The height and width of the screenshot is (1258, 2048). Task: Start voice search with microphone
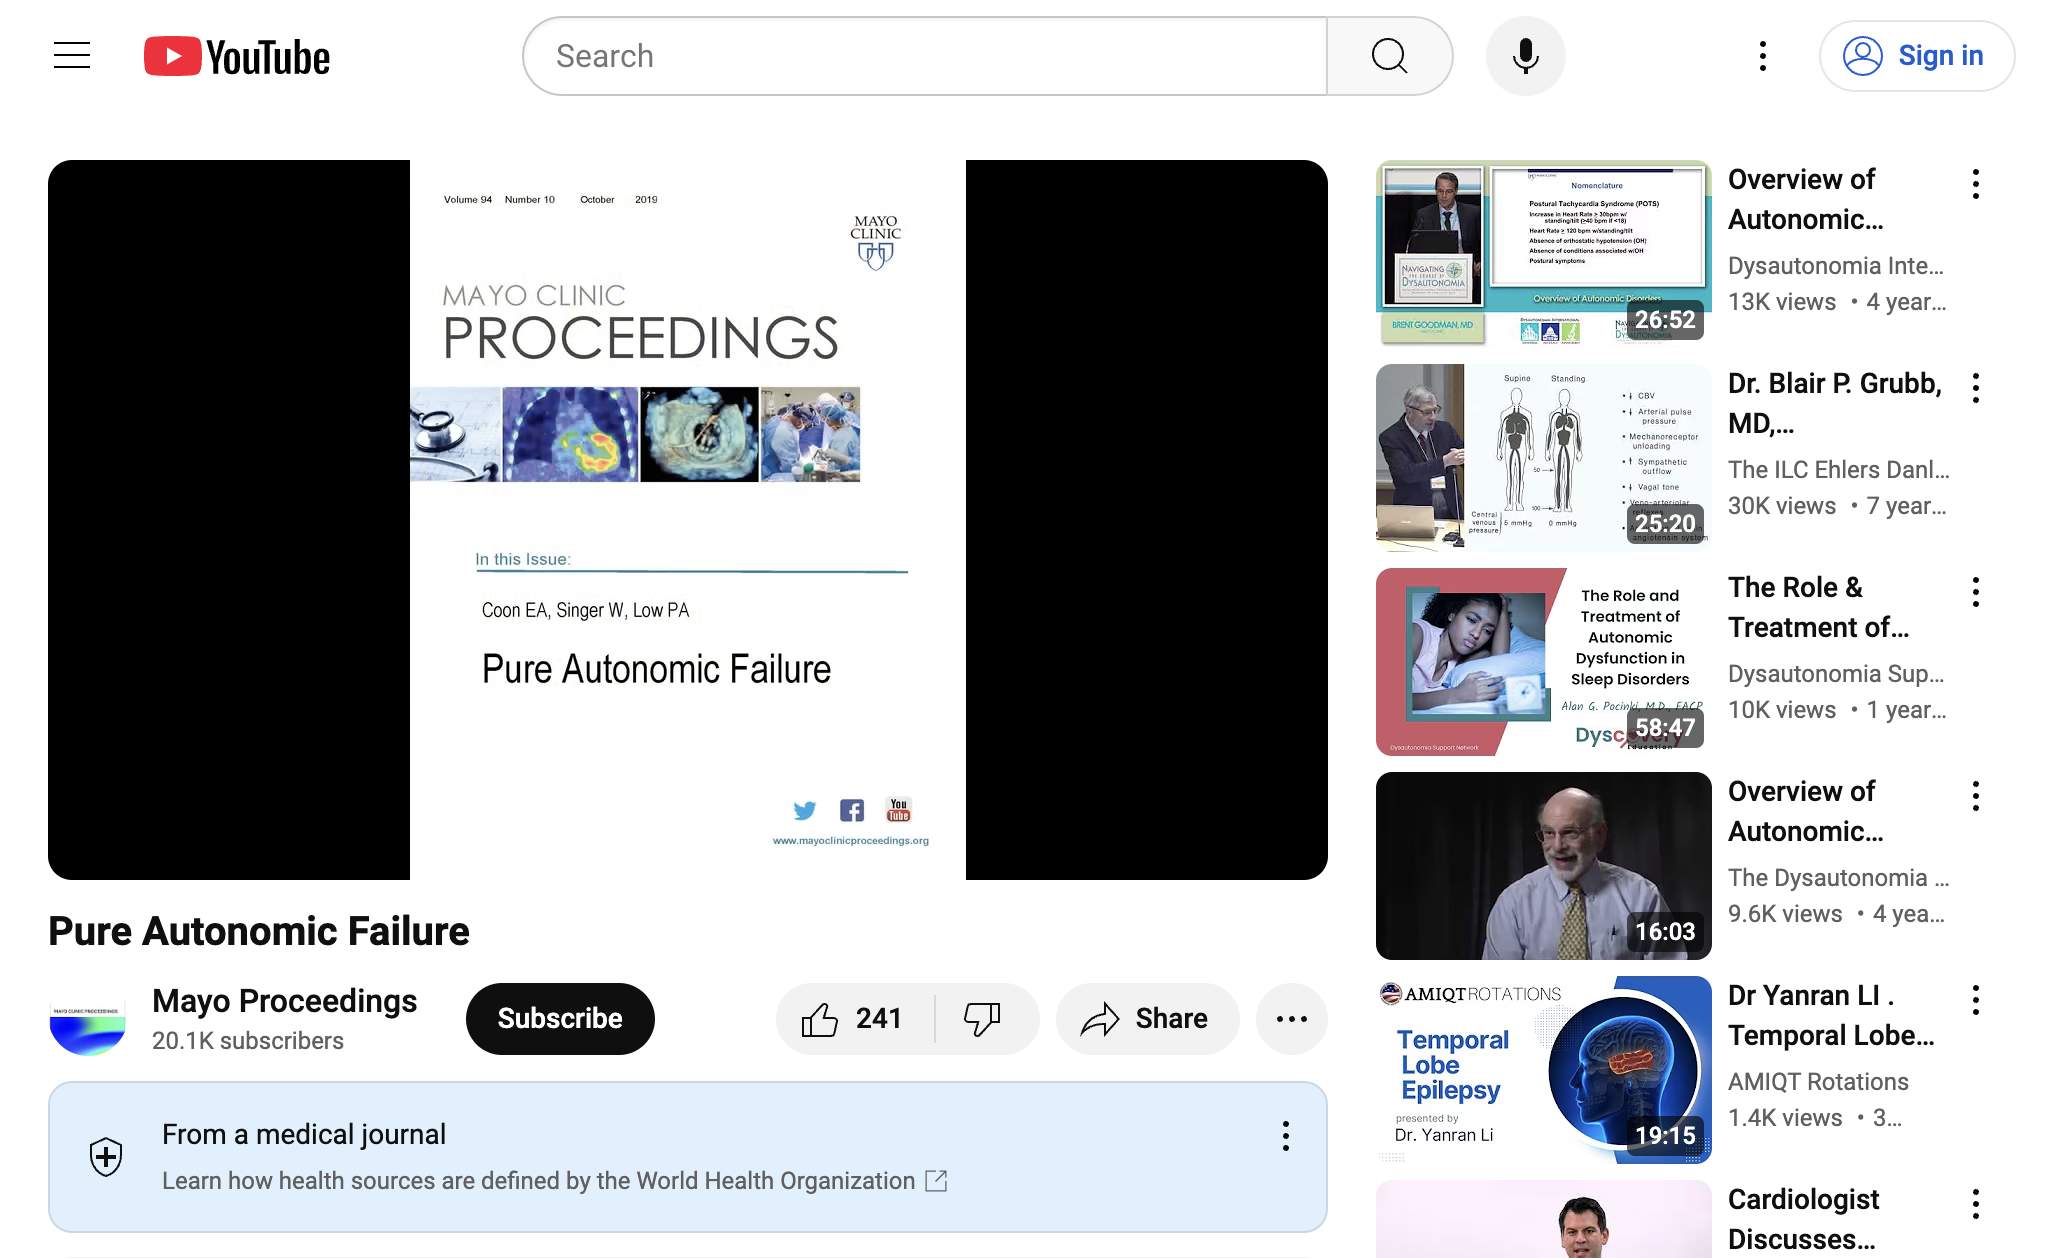coord(1525,56)
